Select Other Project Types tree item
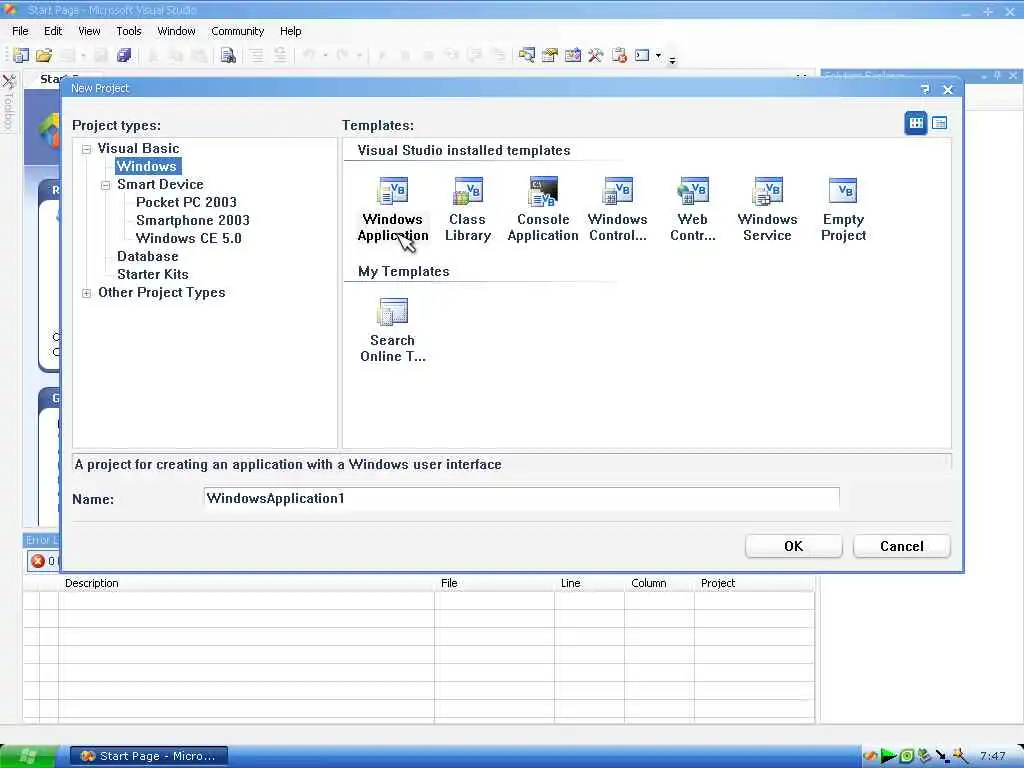The width and height of the screenshot is (1024, 768). coord(161,293)
